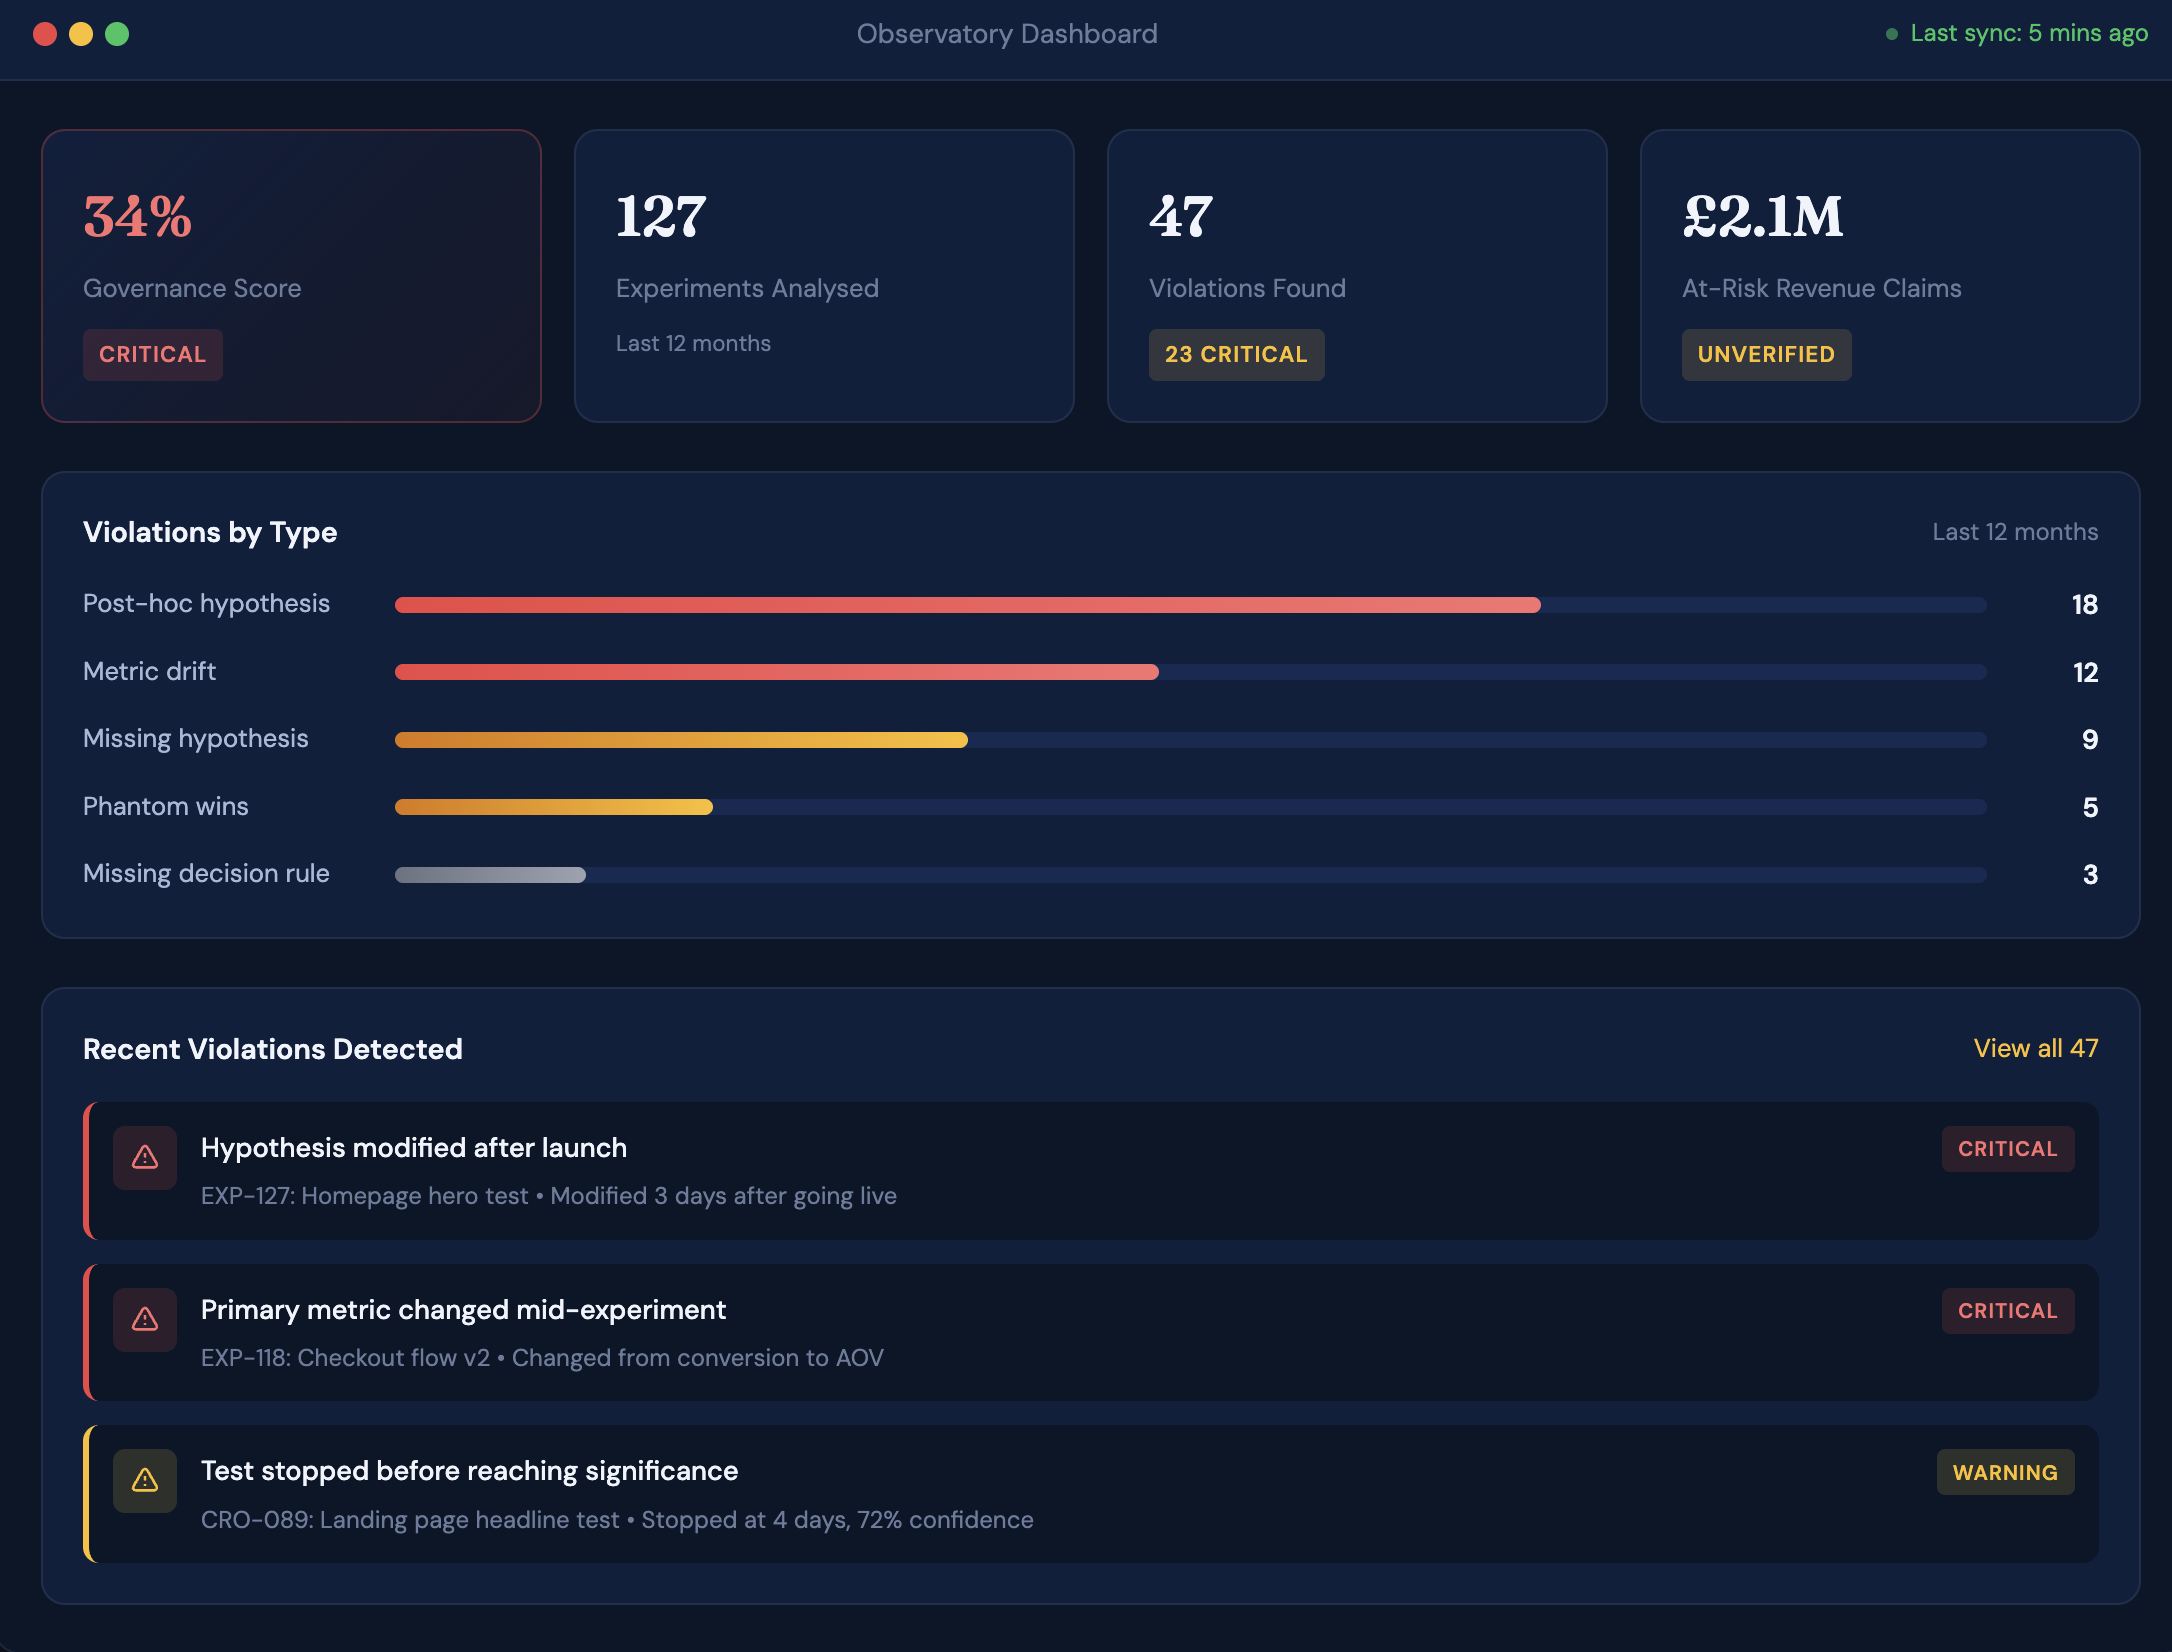The height and width of the screenshot is (1652, 2172).
Task: Click the red close window dot
Action: point(45,34)
